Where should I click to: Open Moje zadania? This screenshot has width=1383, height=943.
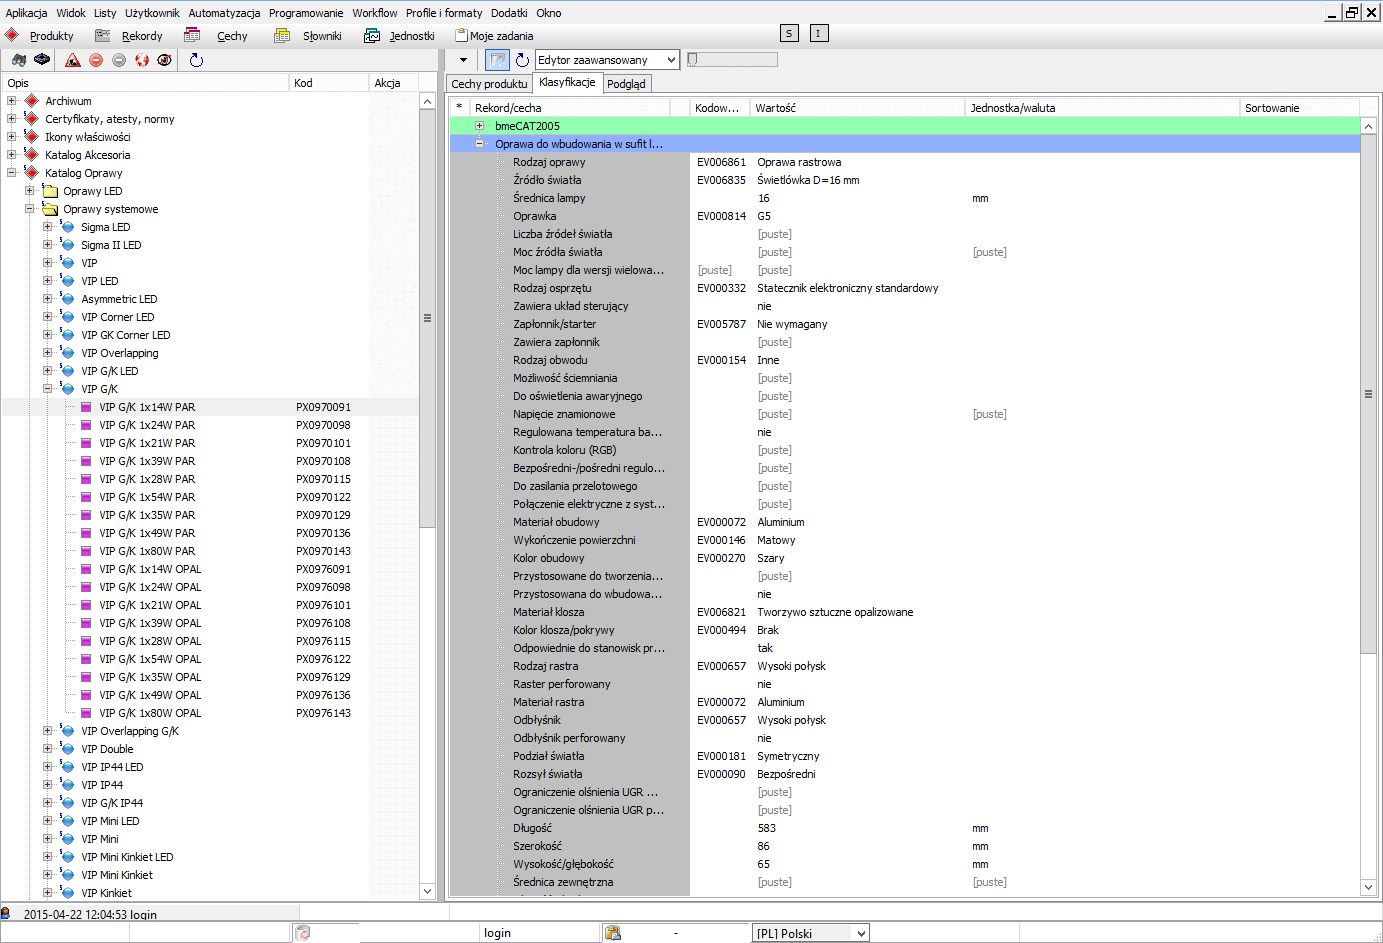[495, 35]
